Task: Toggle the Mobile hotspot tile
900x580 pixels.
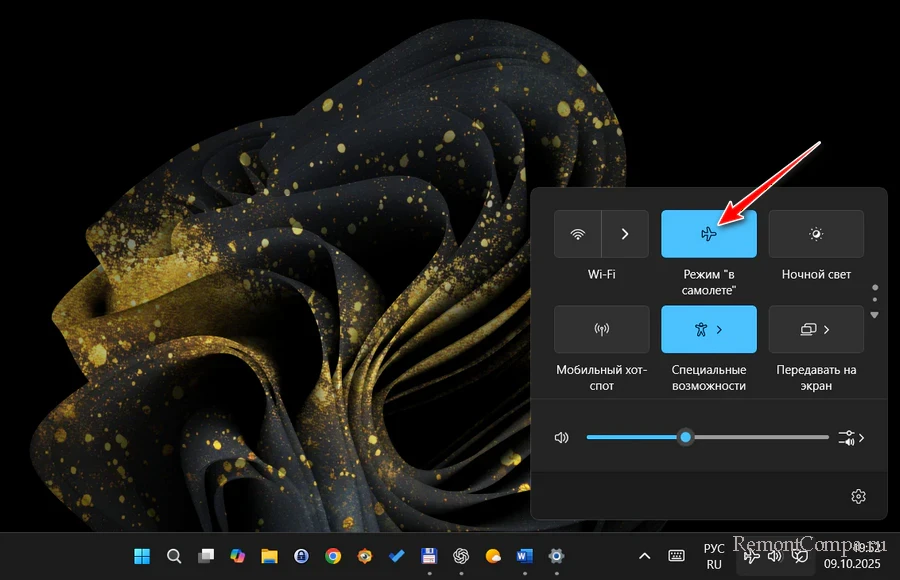Action: coord(602,329)
